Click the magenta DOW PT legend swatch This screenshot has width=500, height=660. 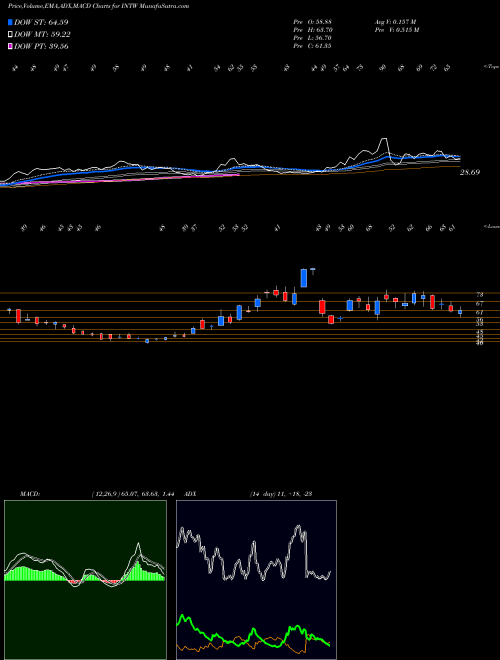click(11, 46)
